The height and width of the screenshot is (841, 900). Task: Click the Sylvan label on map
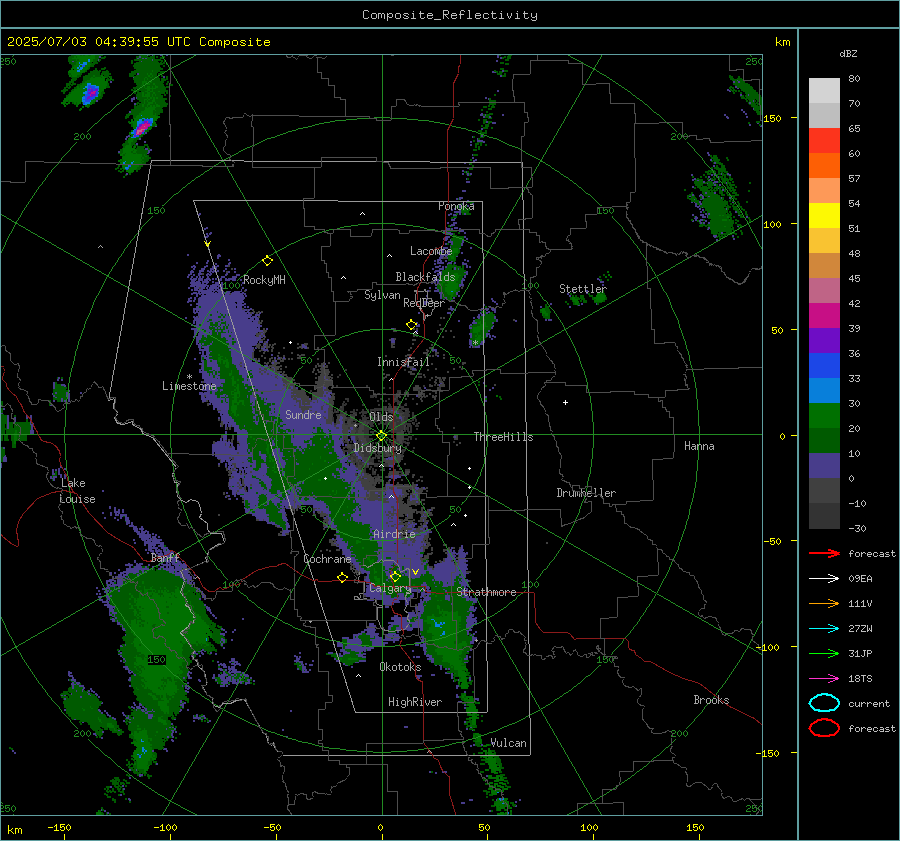point(382,295)
